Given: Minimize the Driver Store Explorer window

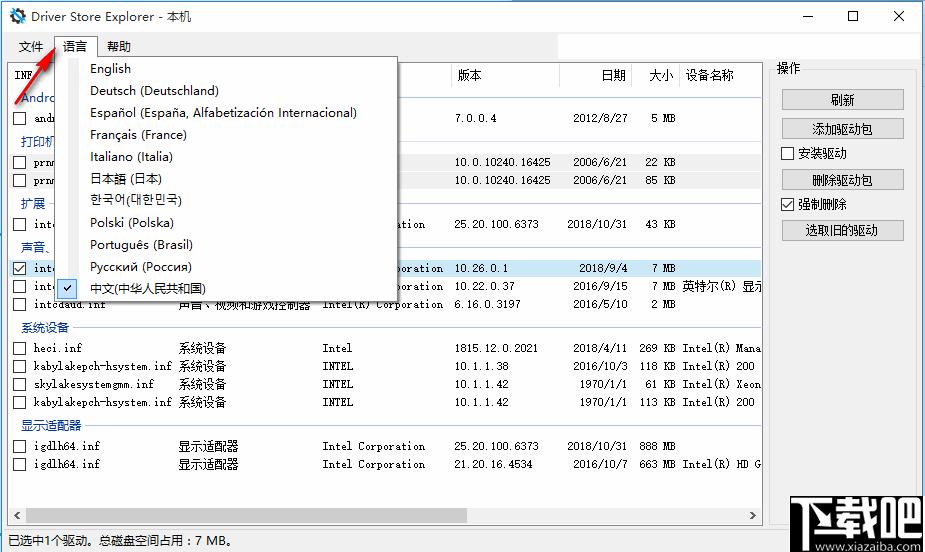Looking at the screenshot, I should (x=808, y=16).
